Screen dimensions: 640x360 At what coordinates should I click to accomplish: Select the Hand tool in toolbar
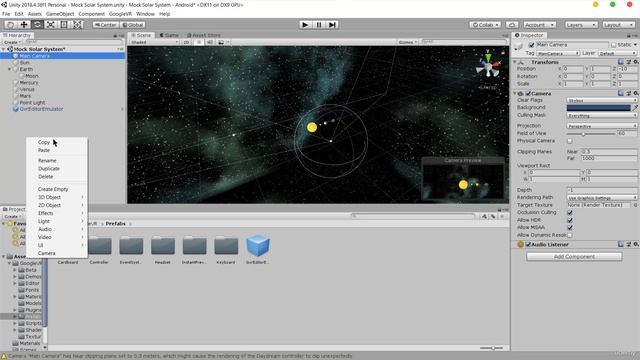[11, 24]
